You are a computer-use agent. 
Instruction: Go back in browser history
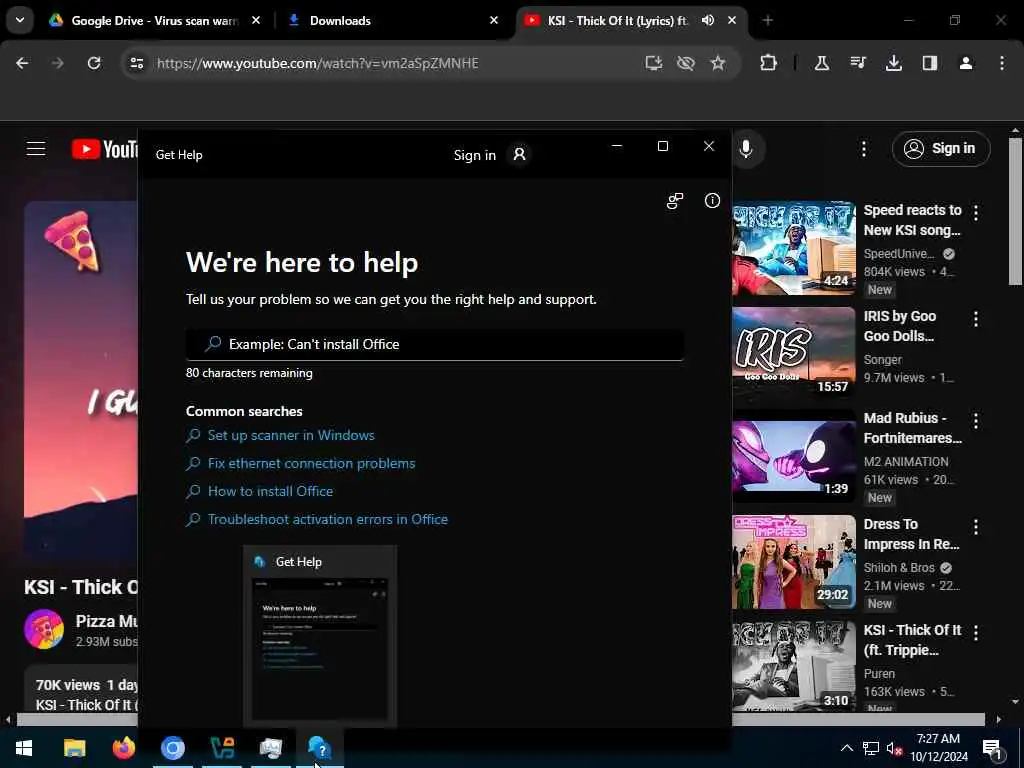point(22,63)
